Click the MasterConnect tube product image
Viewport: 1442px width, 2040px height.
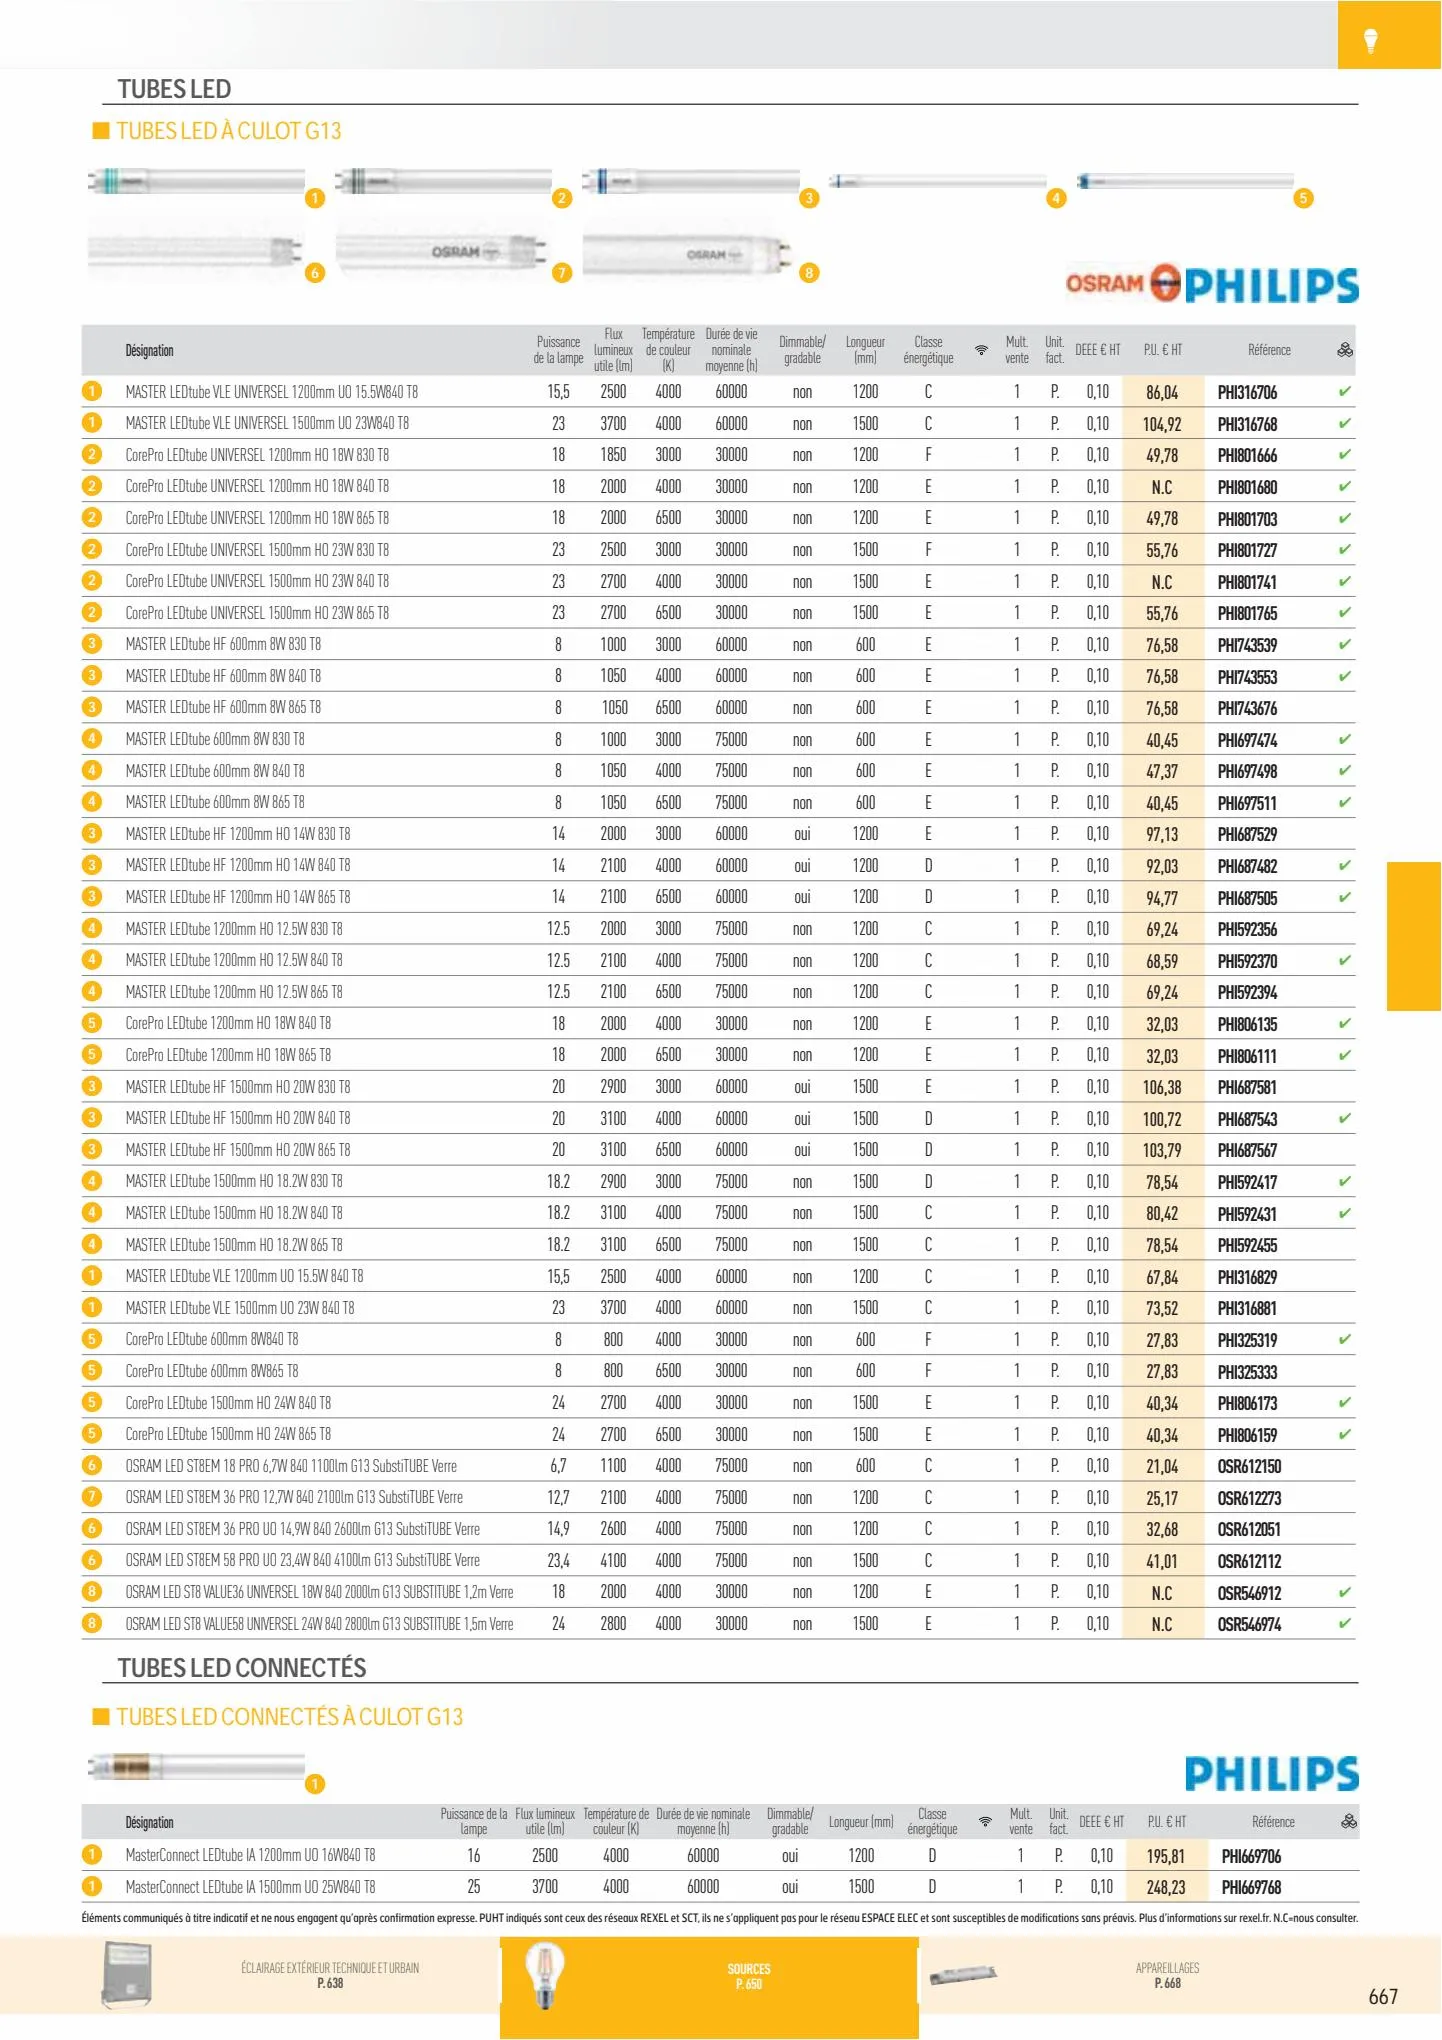(196, 1767)
